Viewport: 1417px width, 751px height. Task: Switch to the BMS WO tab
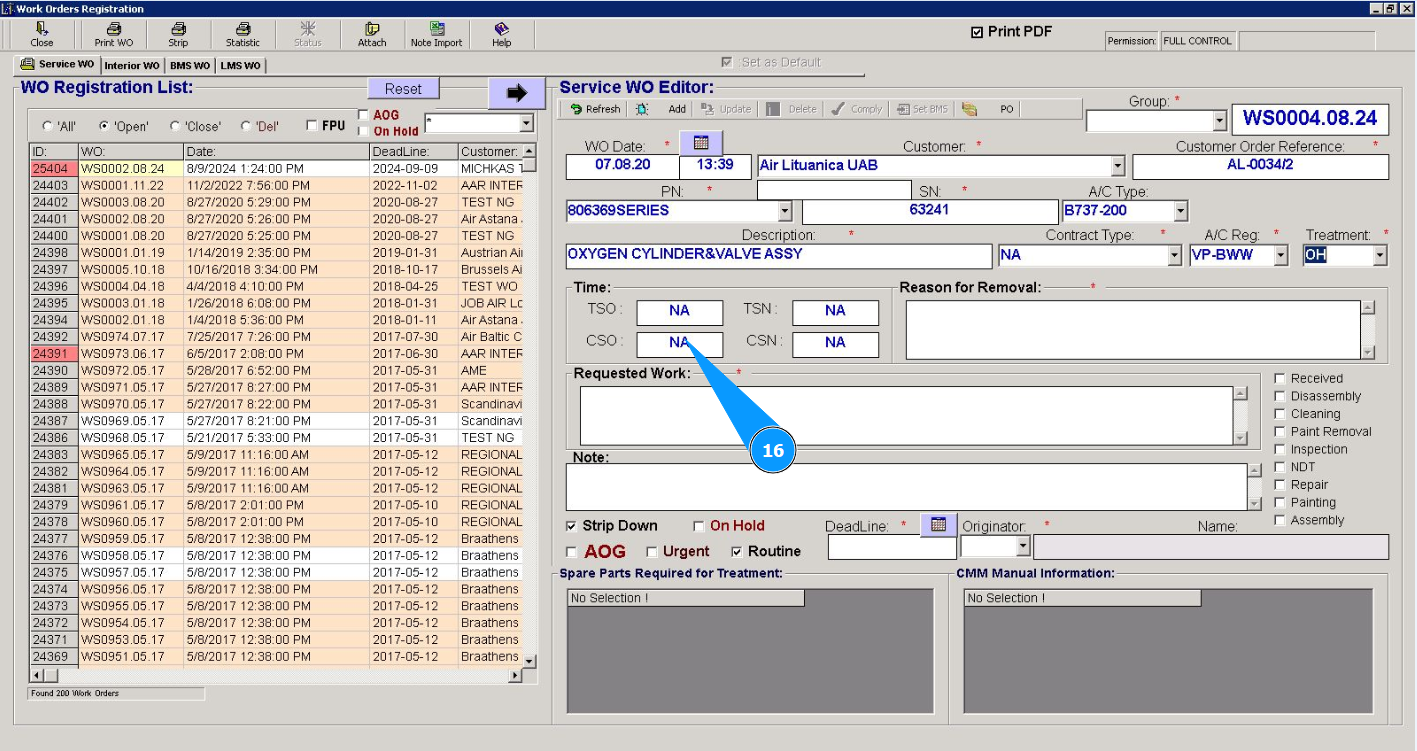(189, 66)
